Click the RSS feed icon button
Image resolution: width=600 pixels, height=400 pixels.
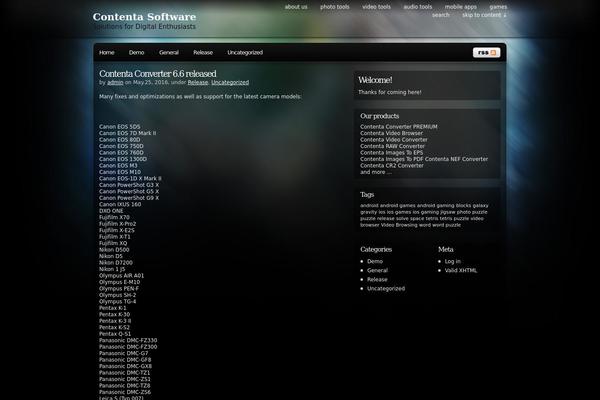[x=486, y=52]
